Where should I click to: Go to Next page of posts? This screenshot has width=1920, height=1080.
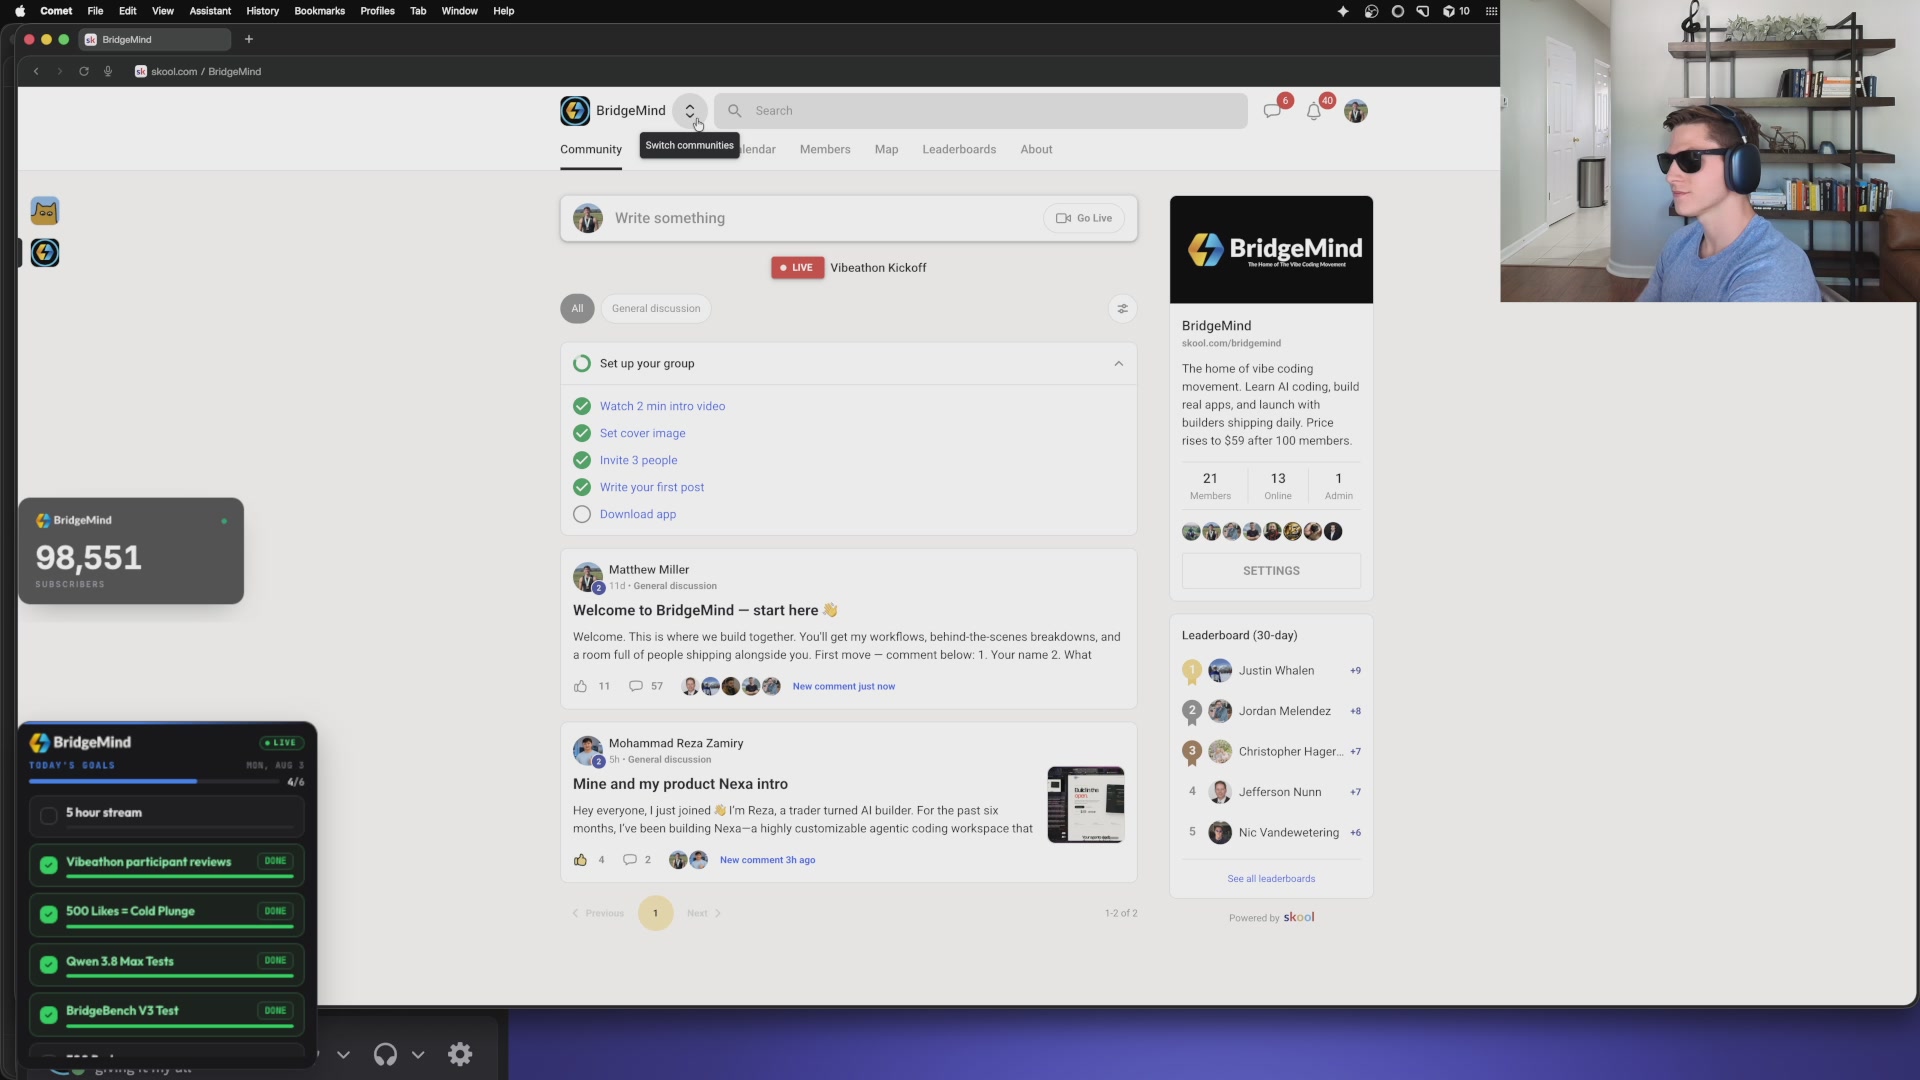(704, 913)
